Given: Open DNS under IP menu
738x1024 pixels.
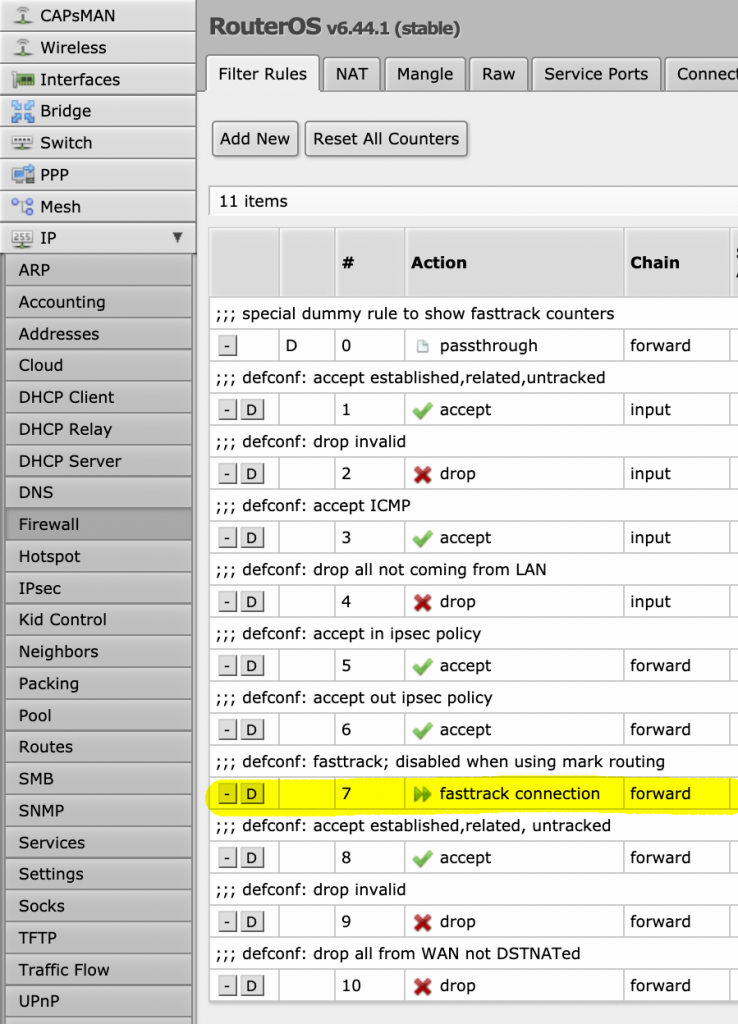Looking at the screenshot, I should click(99, 493).
